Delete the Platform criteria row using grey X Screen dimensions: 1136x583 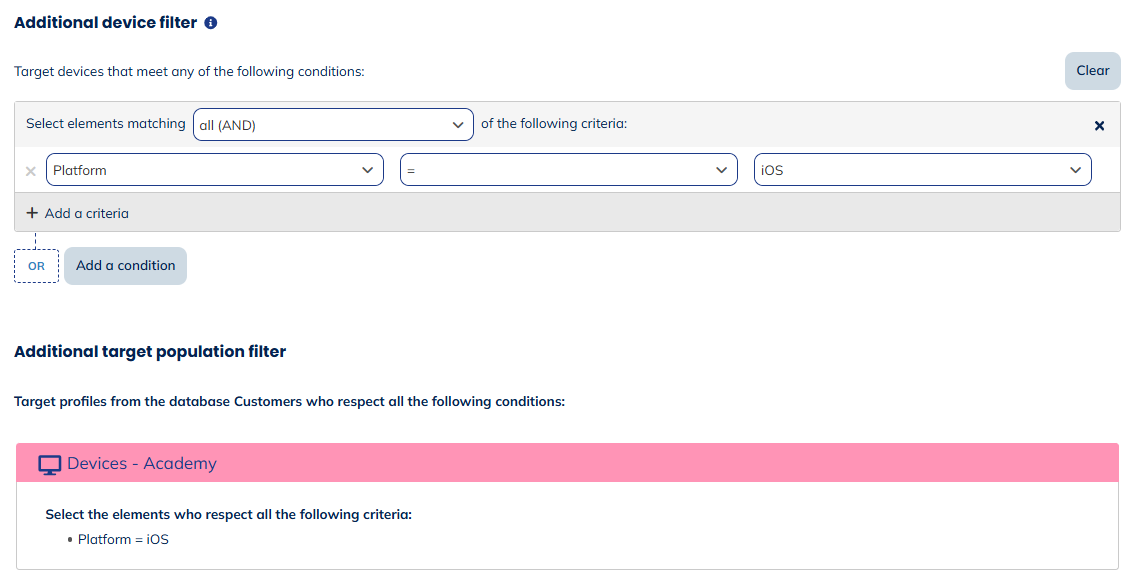[30, 171]
